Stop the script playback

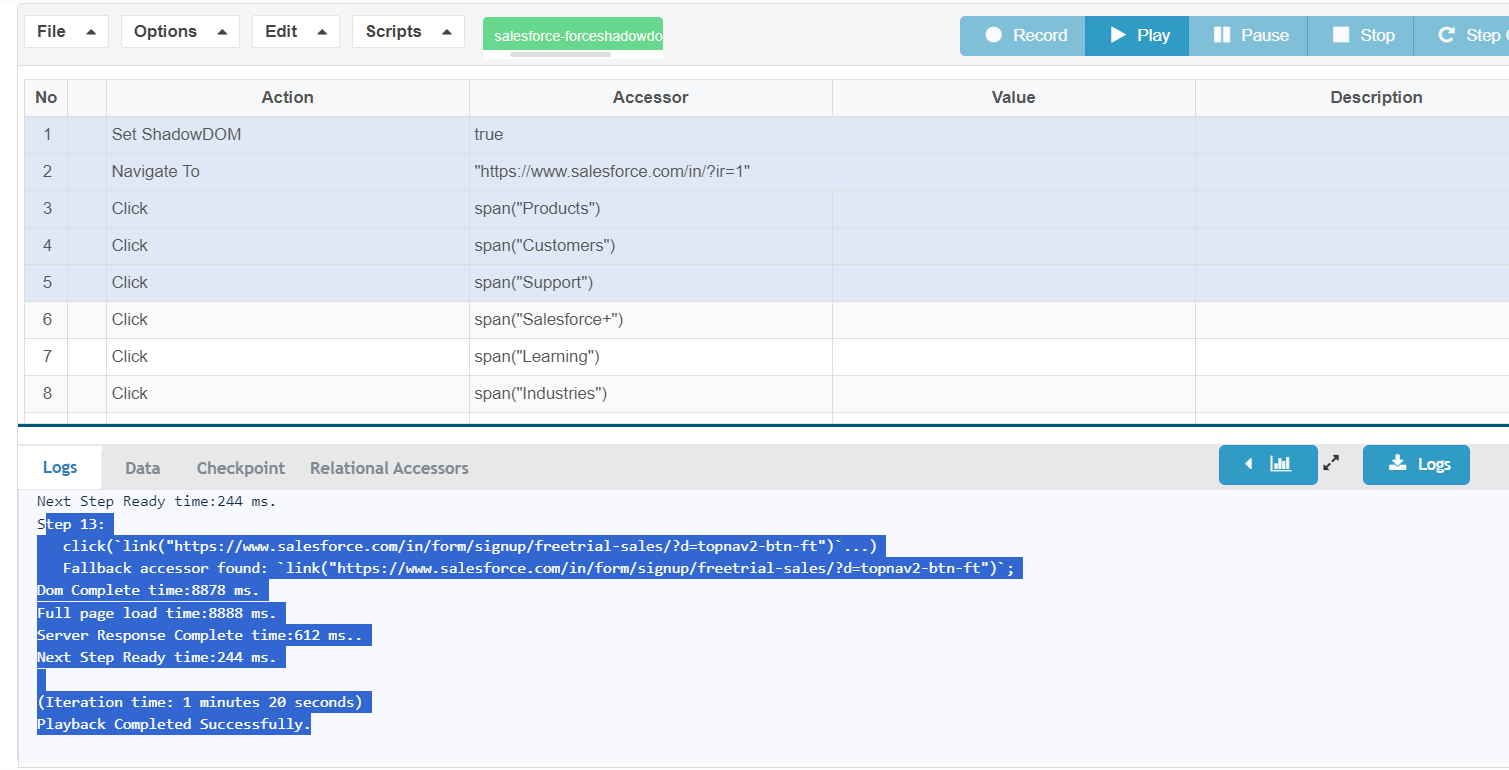1361,36
